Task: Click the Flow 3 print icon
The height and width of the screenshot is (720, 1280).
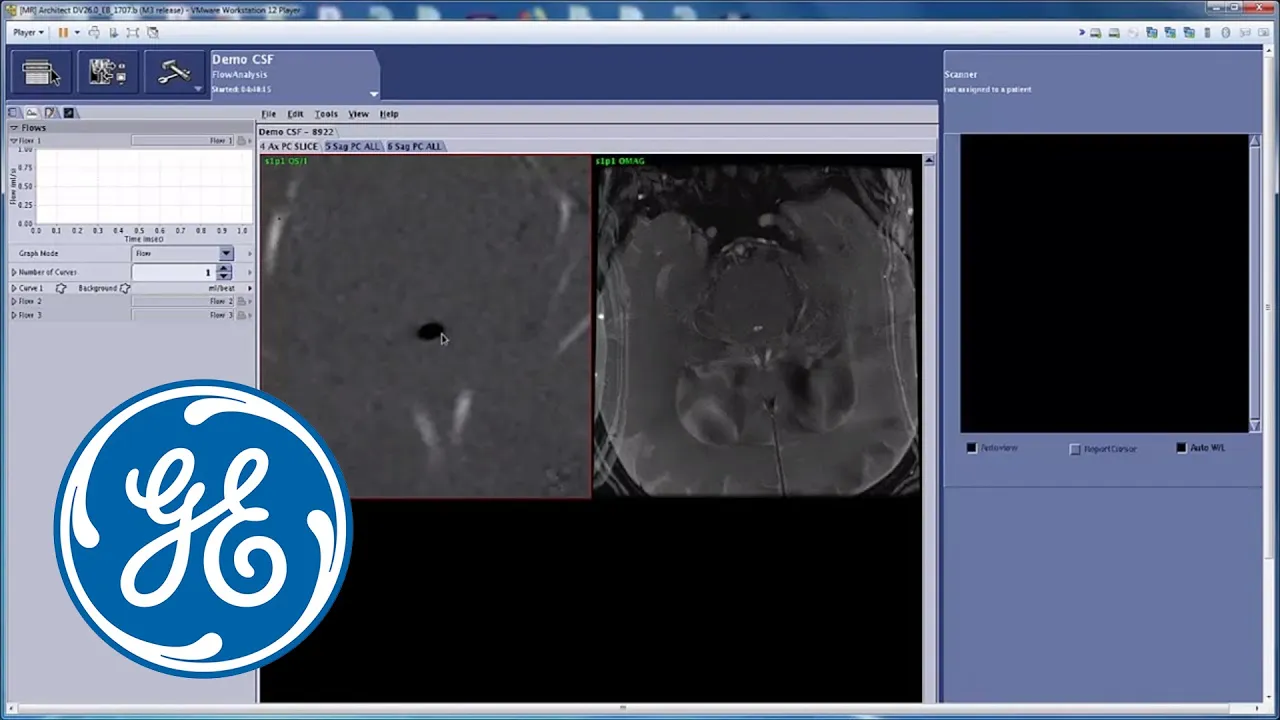Action: [x=240, y=315]
